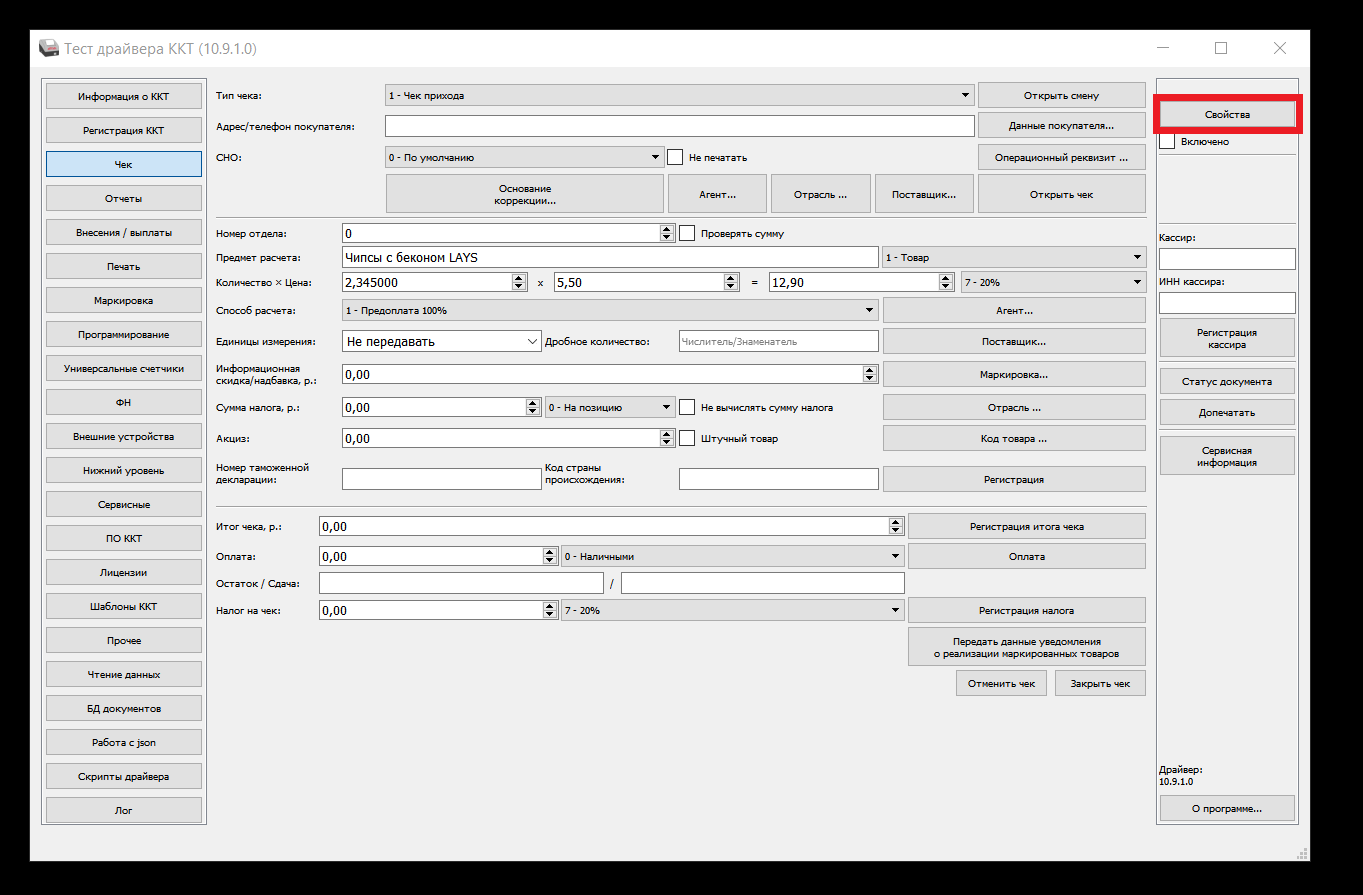The height and width of the screenshot is (895, 1363).
Task: Open the "Лицензии" section
Action: click(124, 573)
